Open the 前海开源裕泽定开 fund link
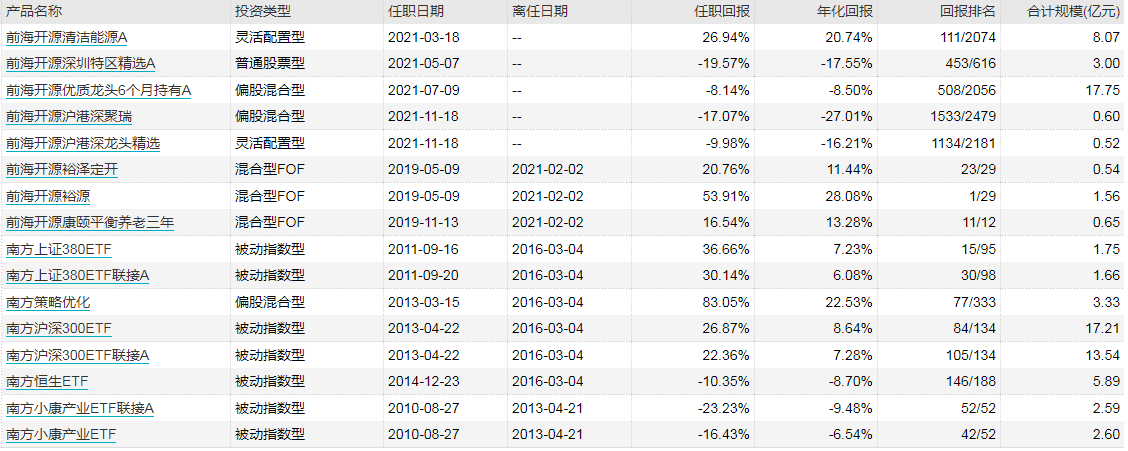The width and height of the screenshot is (1128, 451). pos(62,169)
